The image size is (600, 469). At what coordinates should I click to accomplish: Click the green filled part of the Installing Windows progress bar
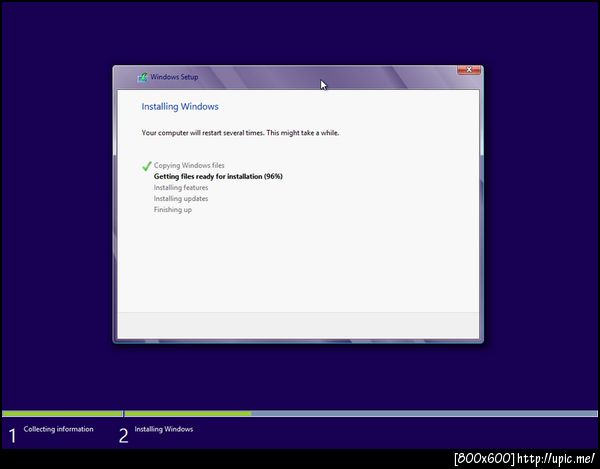pos(188,414)
